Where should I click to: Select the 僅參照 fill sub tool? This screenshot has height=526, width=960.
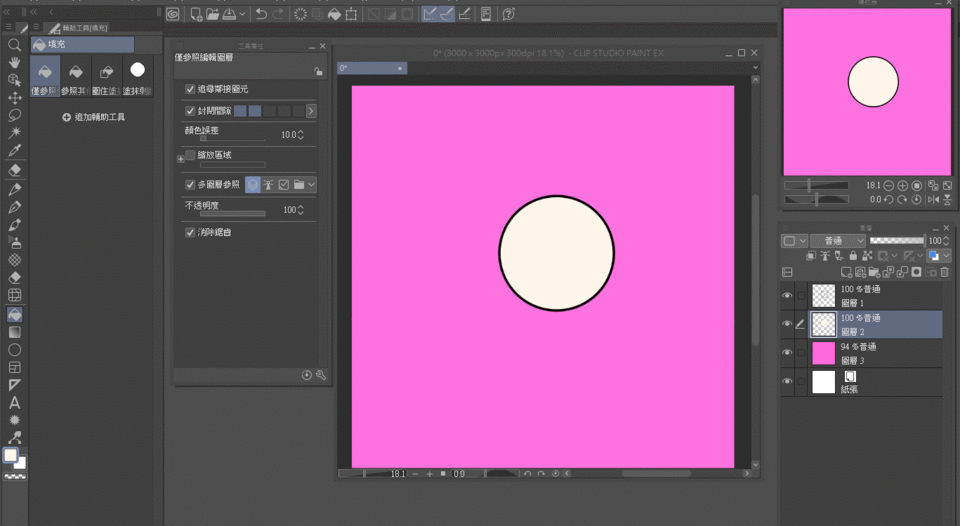tap(45, 76)
